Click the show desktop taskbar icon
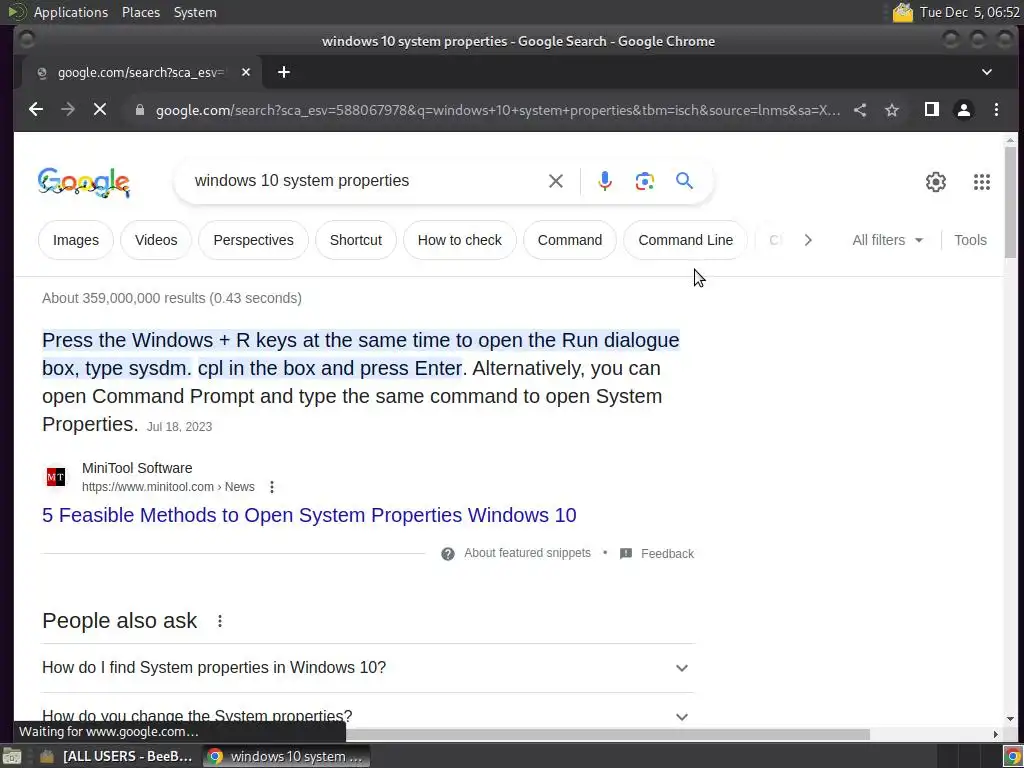1024x768 pixels. [x=12, y=756]
